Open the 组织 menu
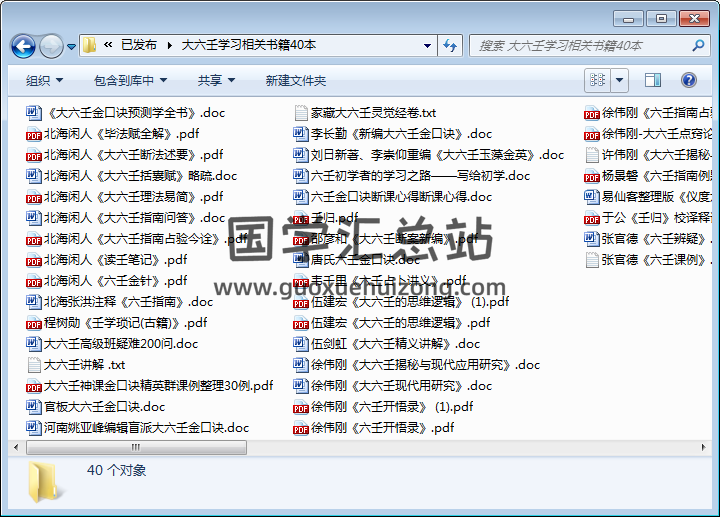The height and width of the screenshot is (517, 720). [44, 80]
